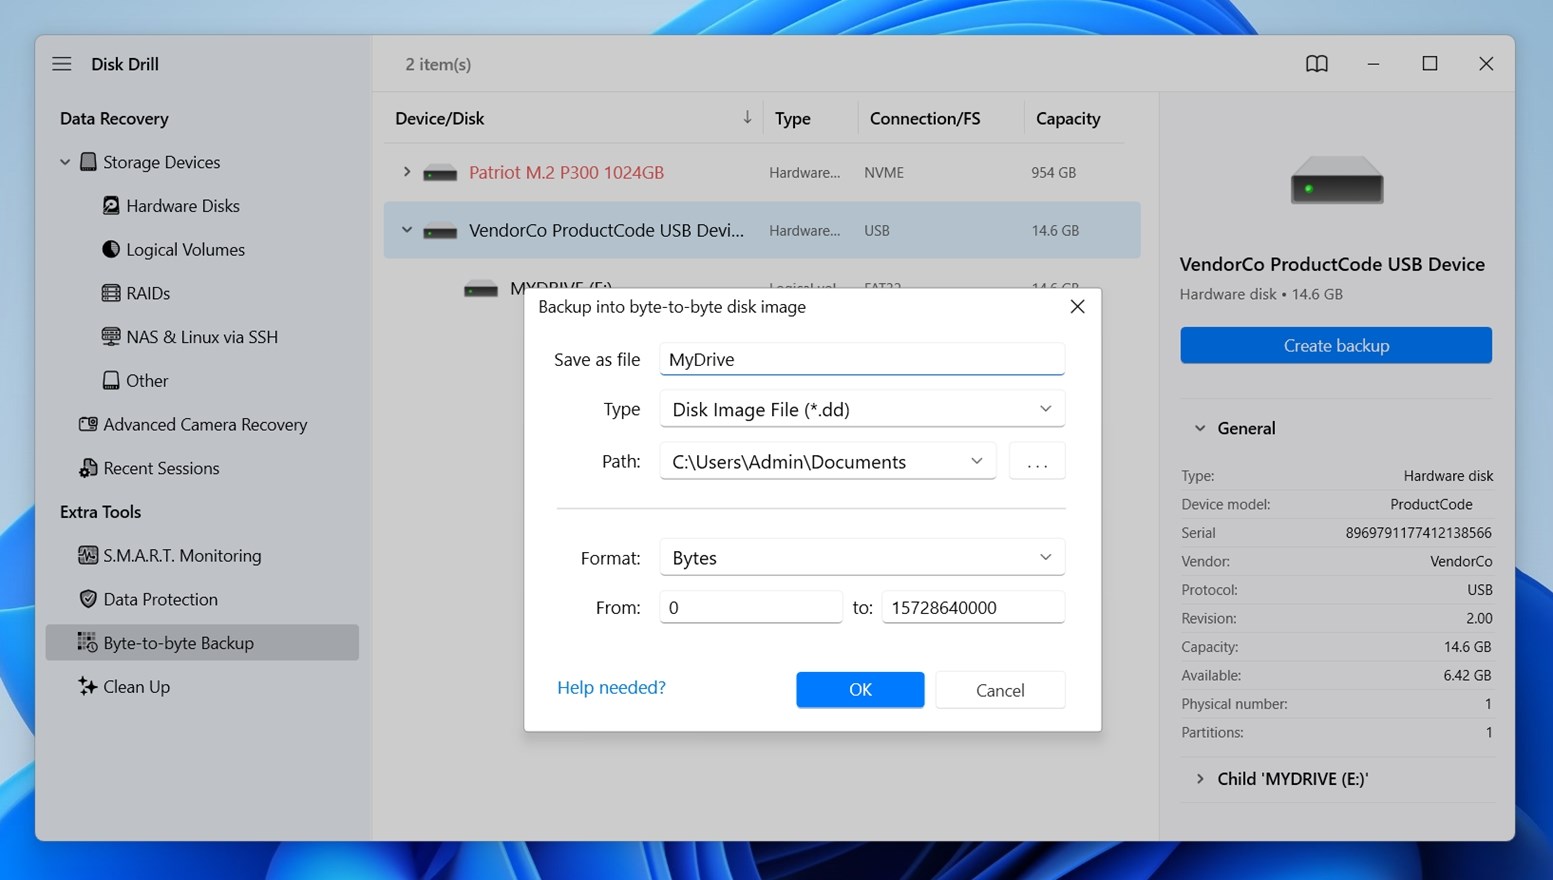Screen dimensions: 1553x880
Task: Click the Help needed? link
Action: point(611,687)
